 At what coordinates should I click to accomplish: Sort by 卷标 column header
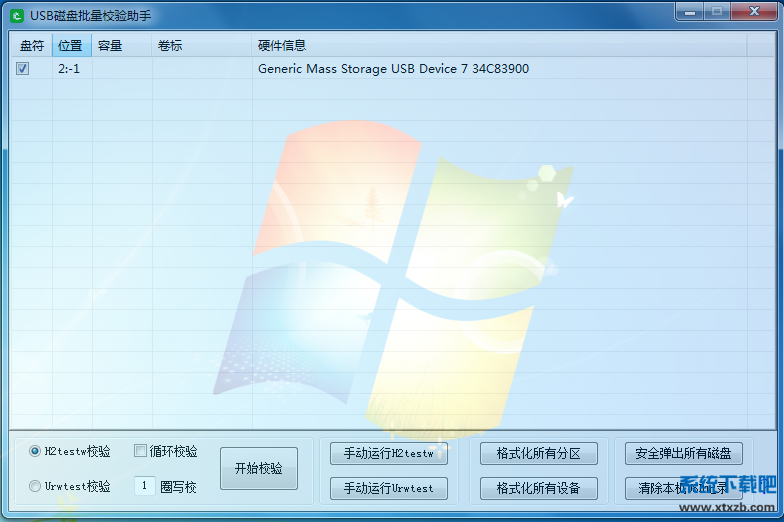coord(202,46)
